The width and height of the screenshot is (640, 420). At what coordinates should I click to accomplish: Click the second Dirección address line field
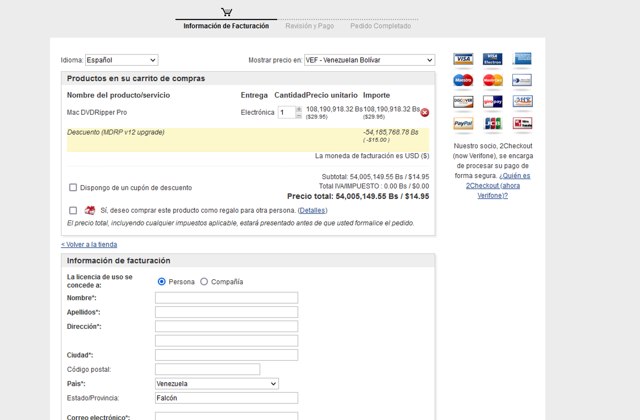tap(227, 341)
